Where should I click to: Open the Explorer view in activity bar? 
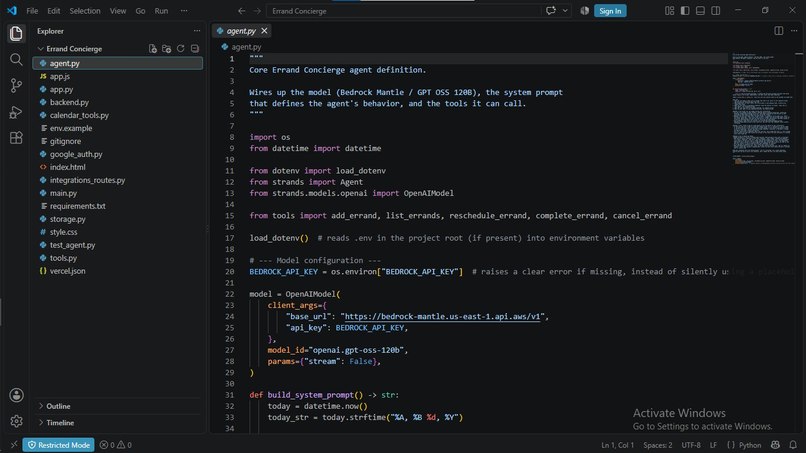click(16, 33)
